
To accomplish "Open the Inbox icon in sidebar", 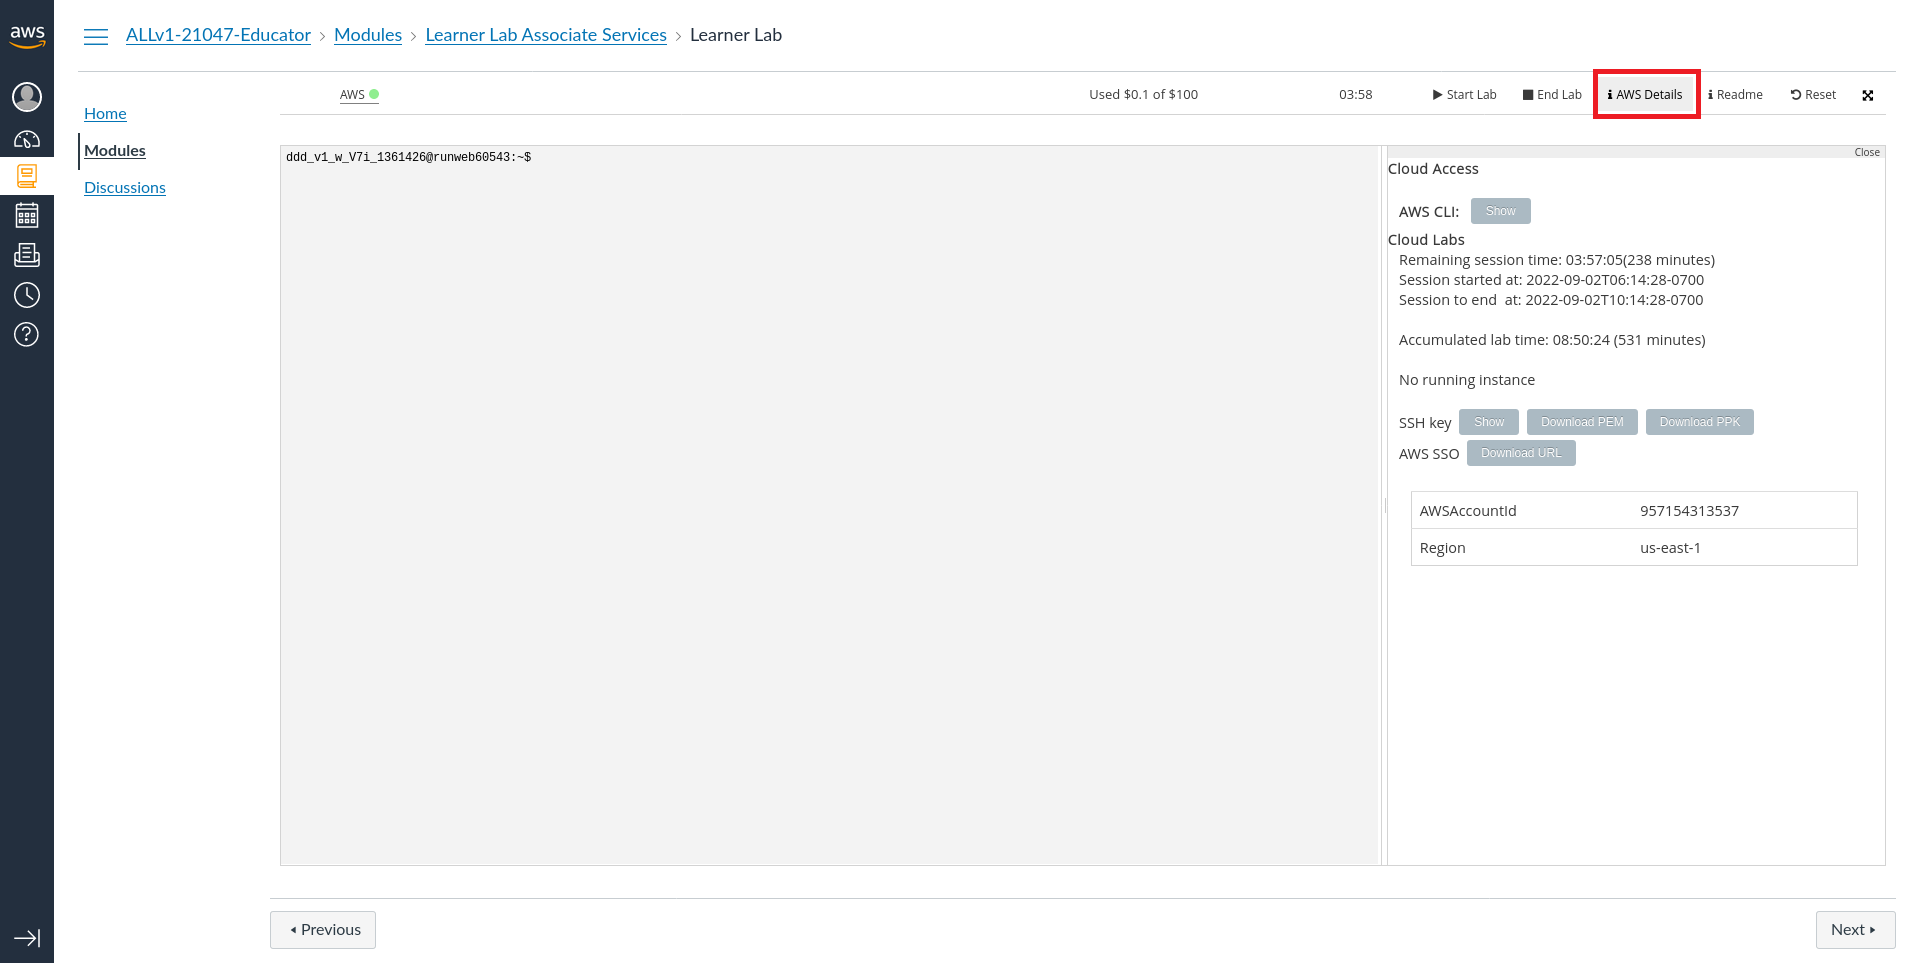I will 27,255.
